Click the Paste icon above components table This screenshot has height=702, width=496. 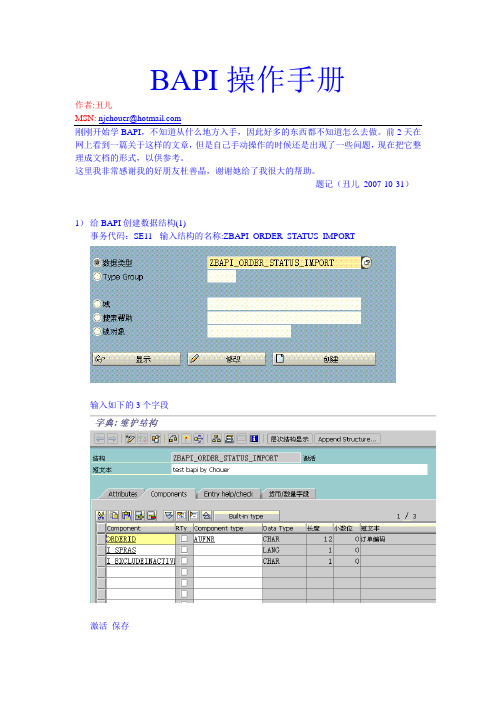pos(126,516)
